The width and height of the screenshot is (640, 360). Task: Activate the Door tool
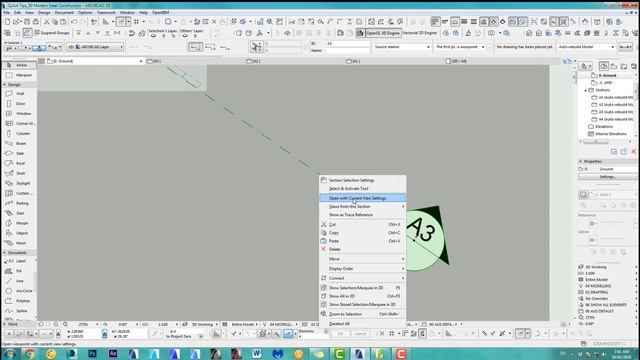pos(19,104)
